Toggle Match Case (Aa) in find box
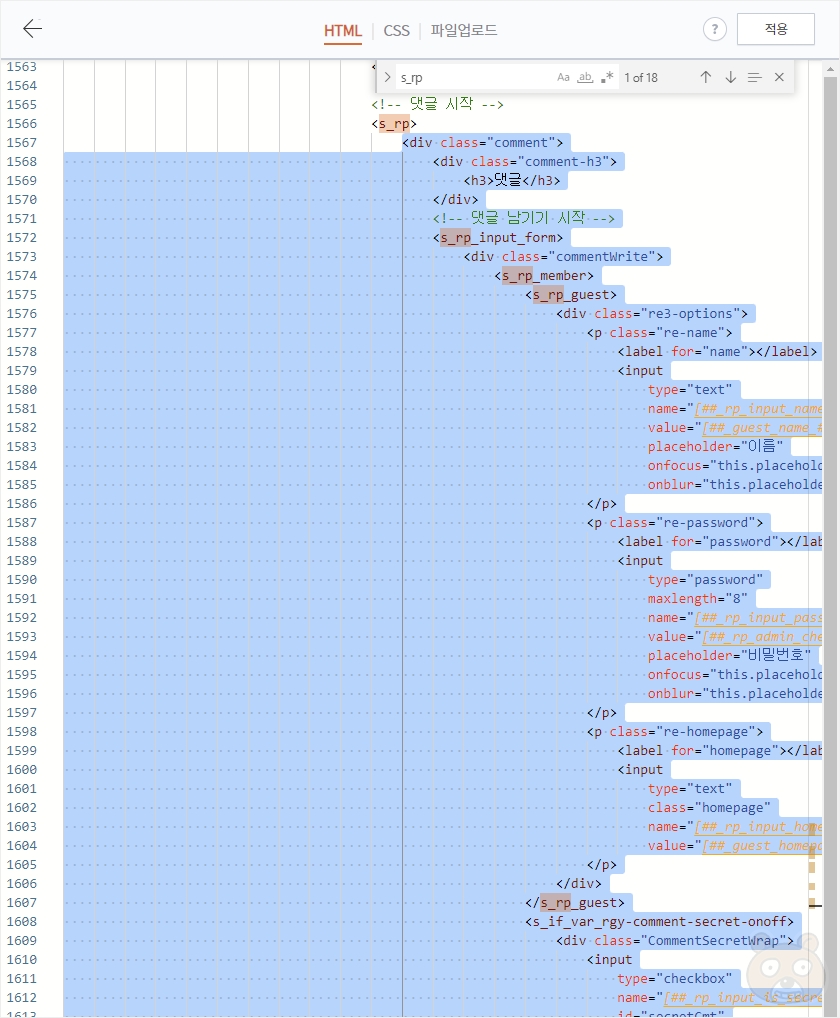This screenshot has height=1018, width=840. point(563,77)
